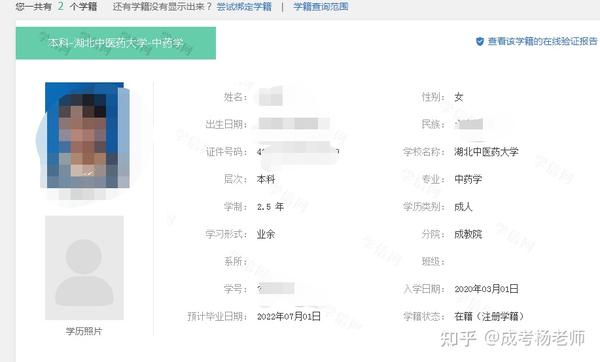Image resolution: width=600 pixels, height=362 pixels.
Task: Click the school name value 湖北中医药大学
Action: click(486, 152)
